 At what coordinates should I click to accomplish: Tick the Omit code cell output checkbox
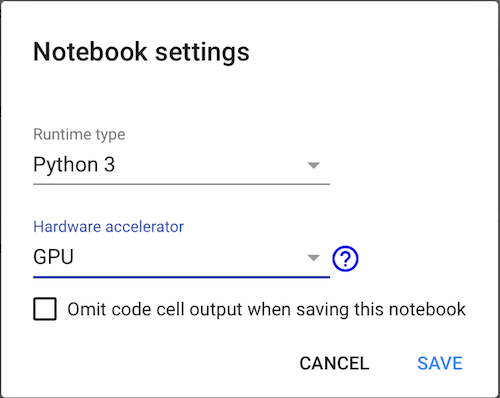click(45, 309)
